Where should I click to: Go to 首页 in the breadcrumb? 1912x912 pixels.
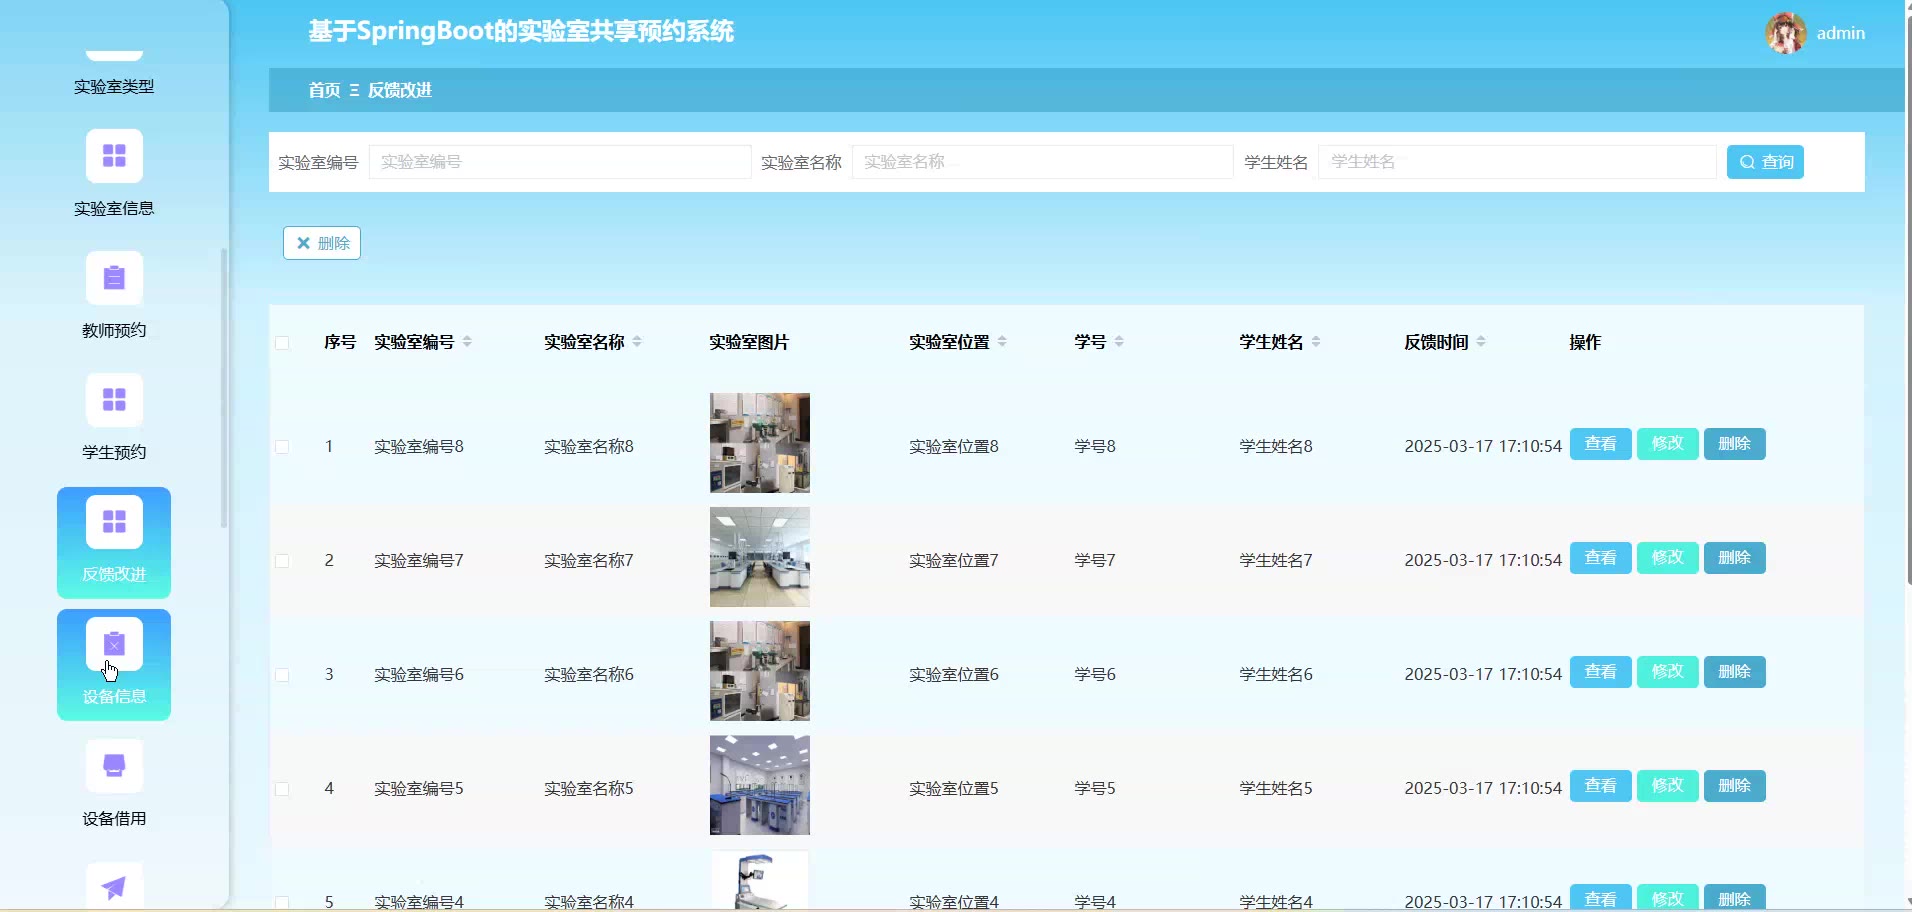tap(324, 90)
